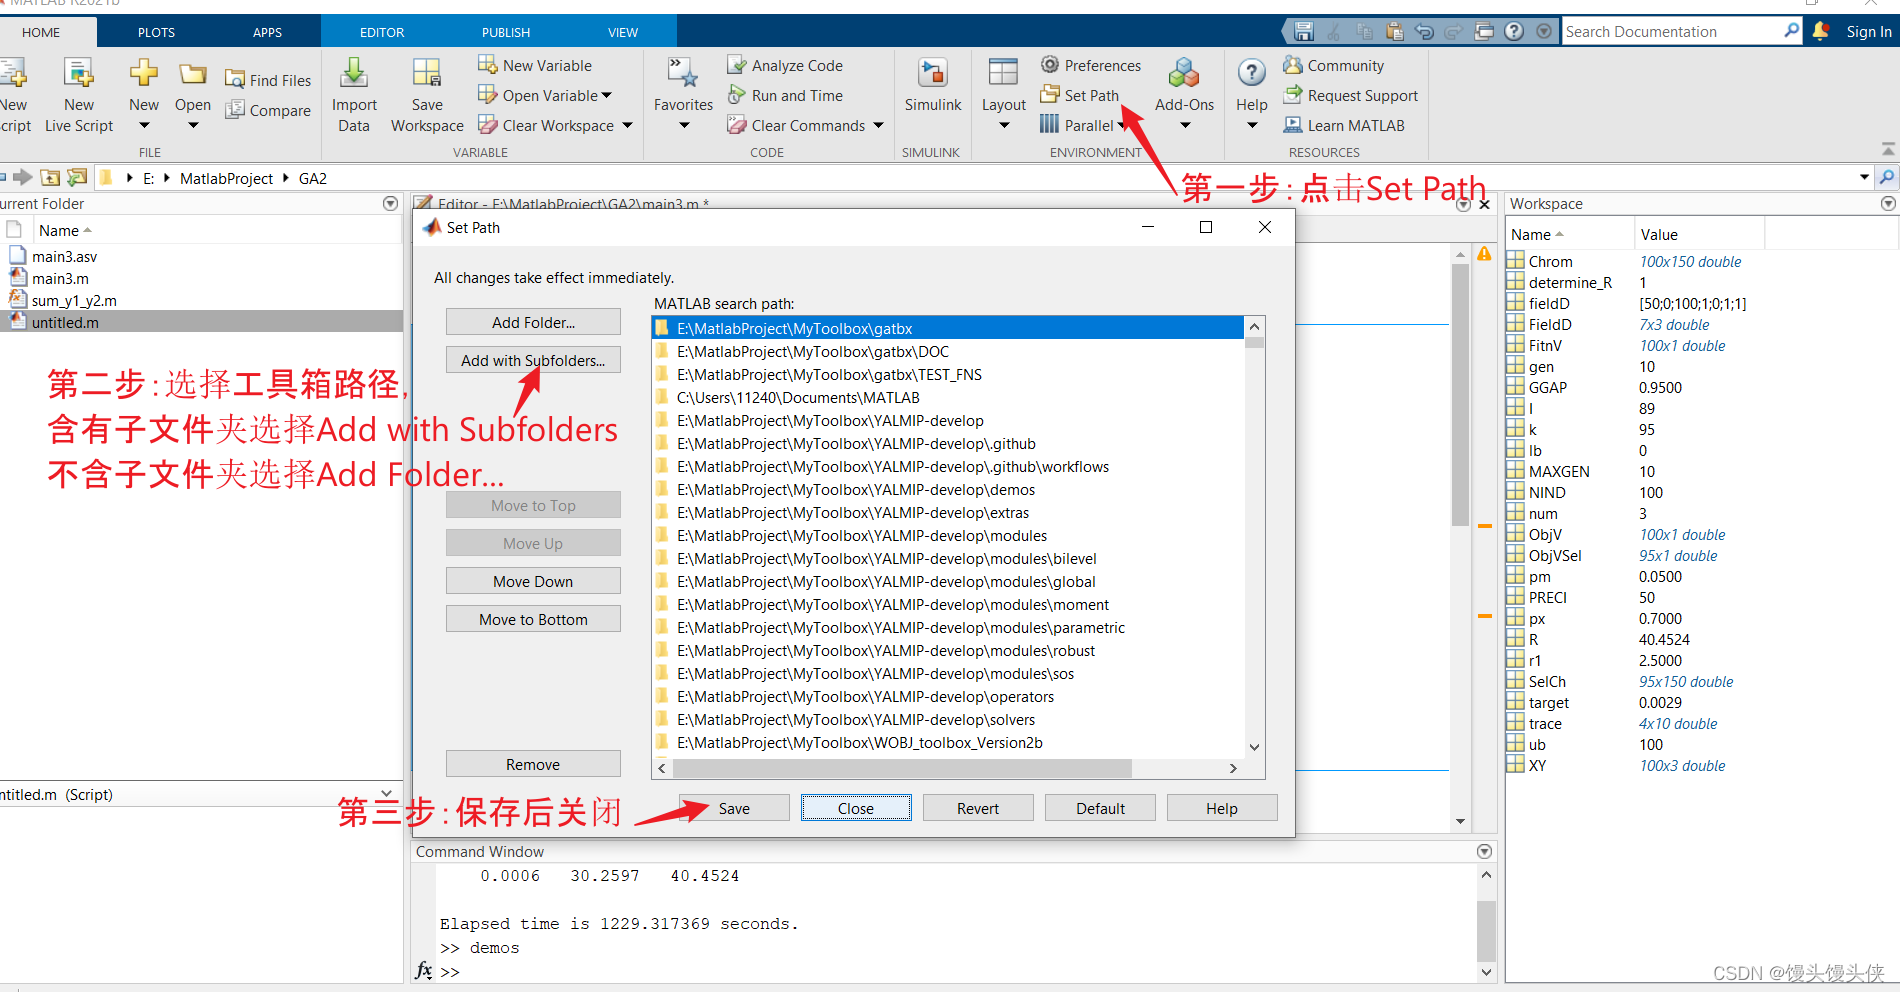Click Add with Subfolders... button
This screenshot has width=1900, height=992.
click(x=533, y=360)
